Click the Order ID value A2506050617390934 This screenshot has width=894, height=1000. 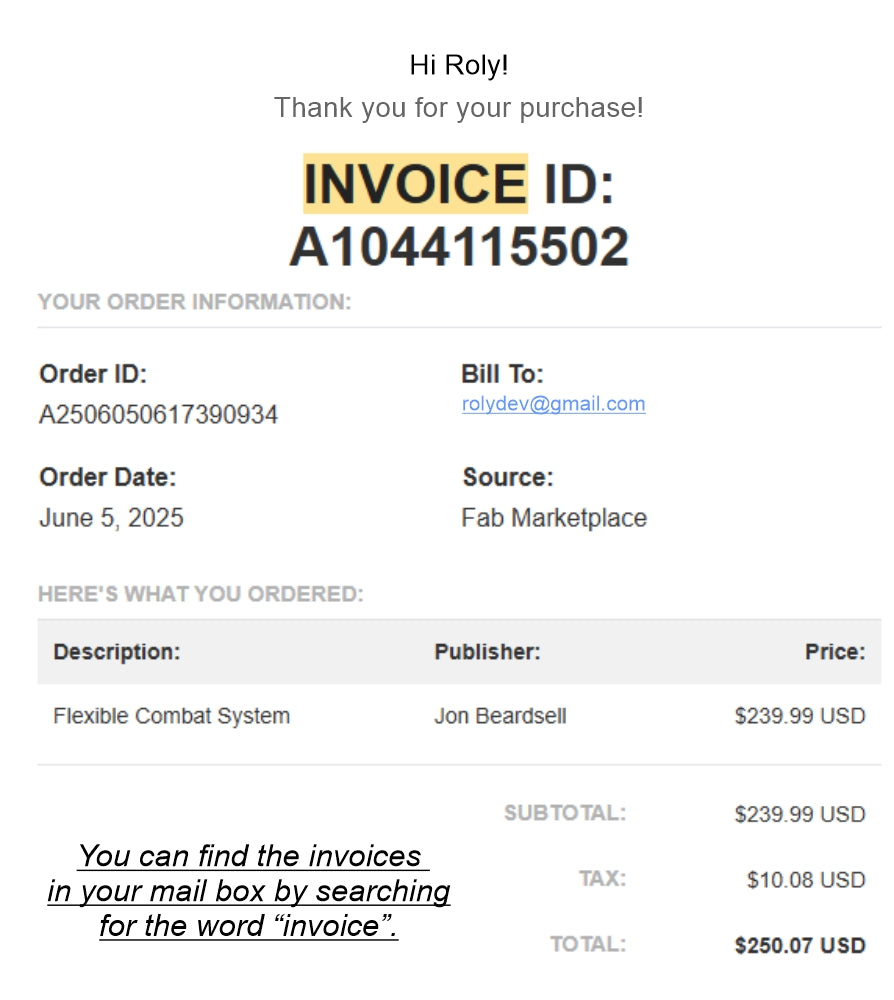[x=158, y=415]
